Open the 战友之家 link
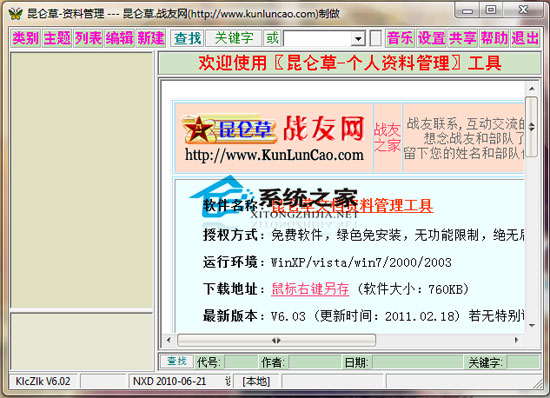The width and height of the screenshot is (550, 398). (387, 137)
